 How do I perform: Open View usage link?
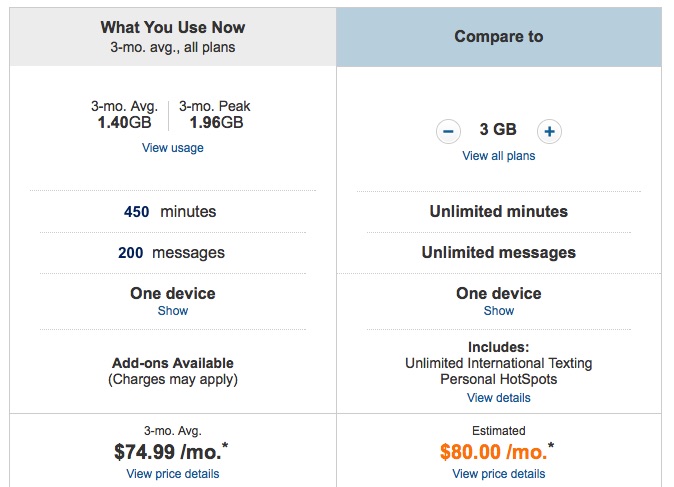(x=173, y=148)
